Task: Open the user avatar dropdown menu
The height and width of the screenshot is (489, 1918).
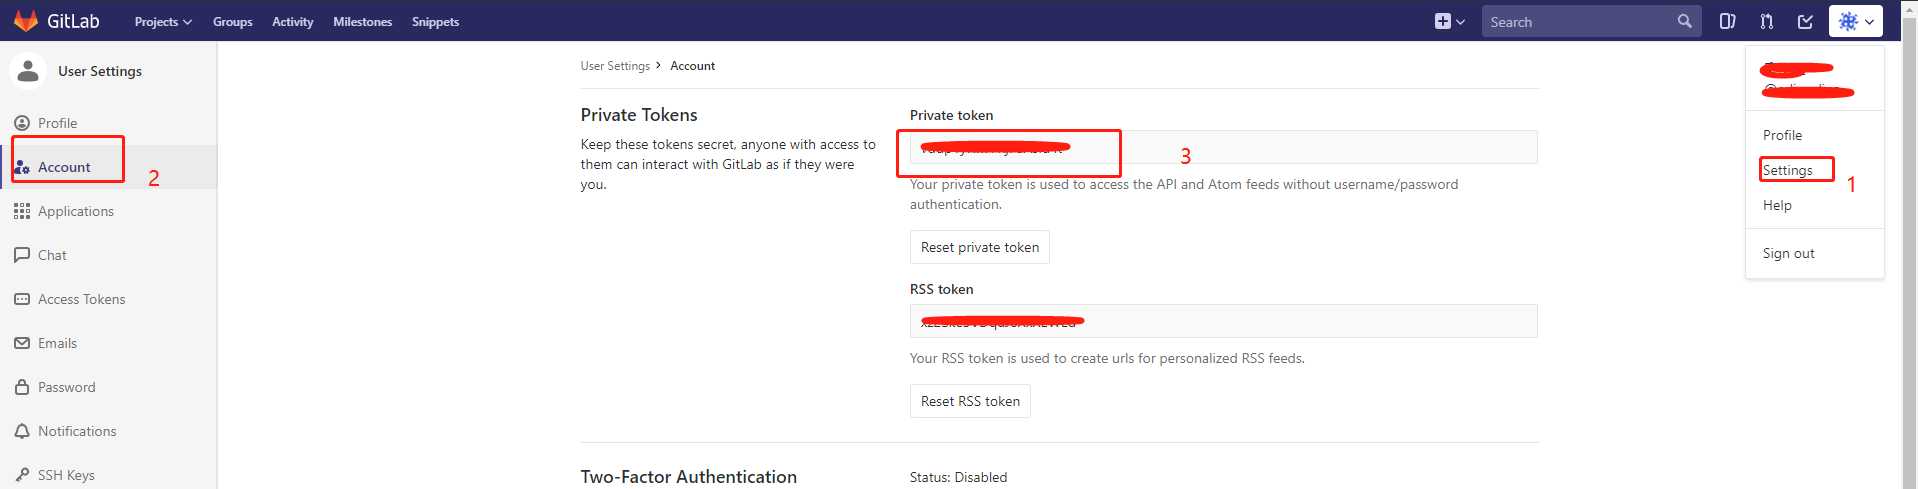Action: pos(1856,21)
